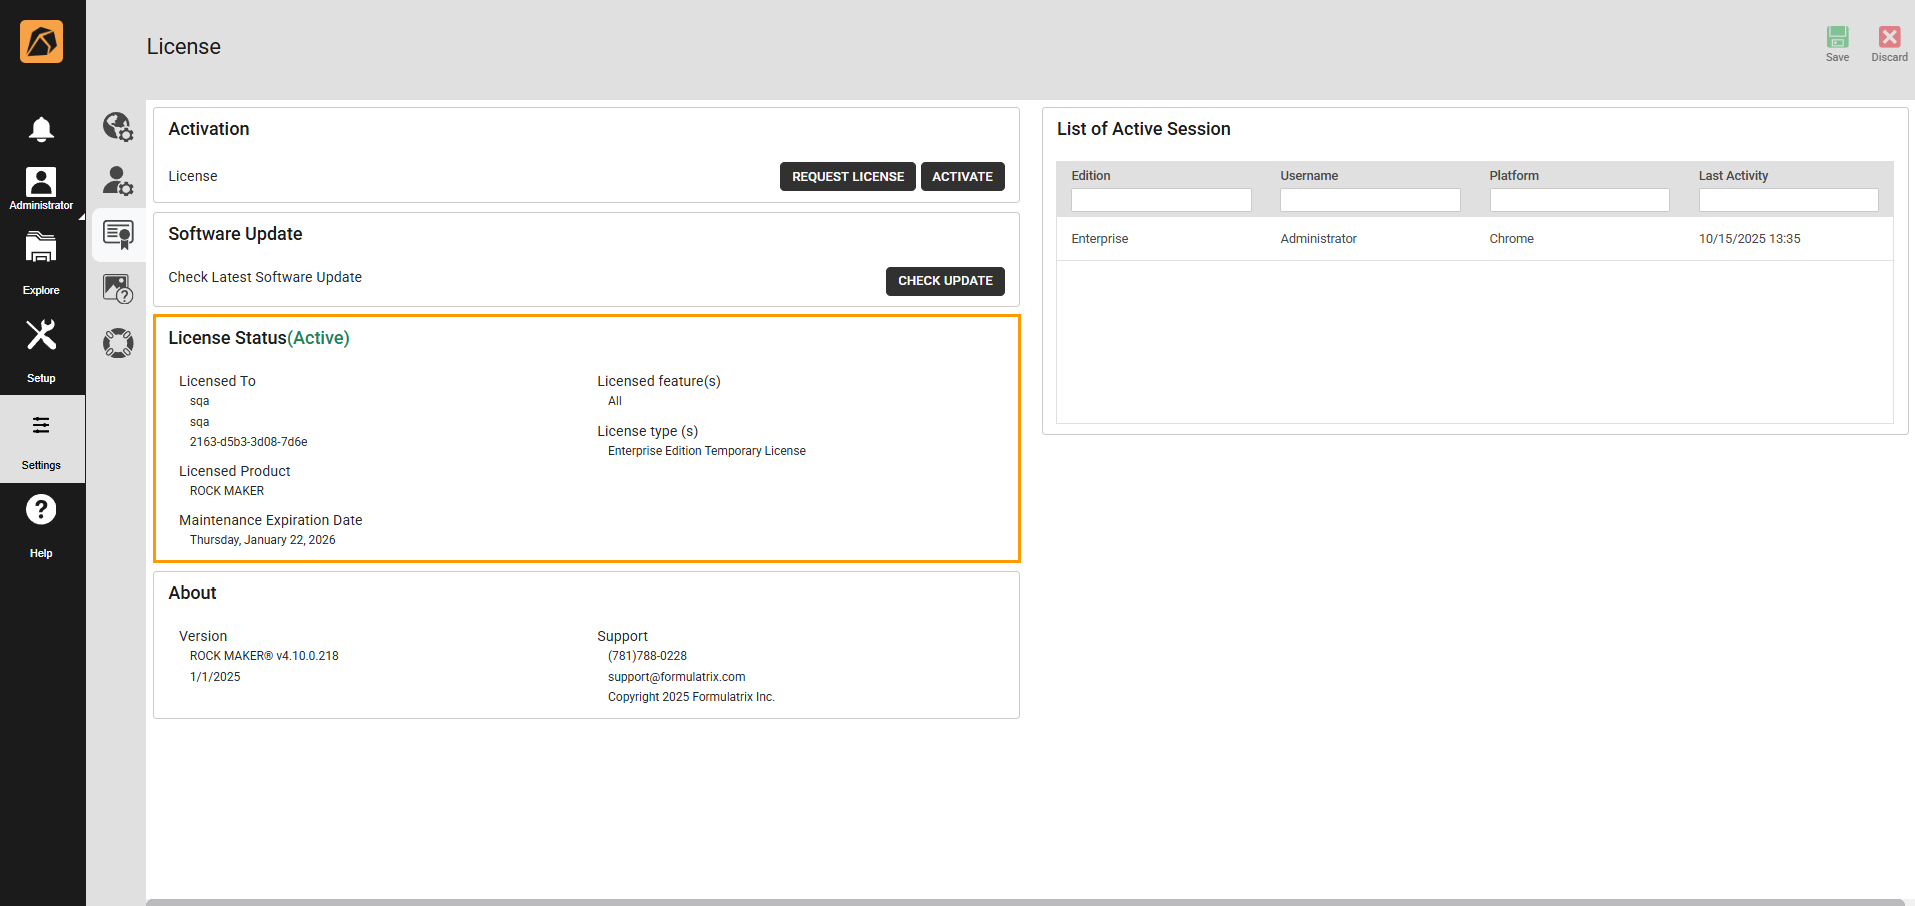This screenshot has height=906, width=1915.
Task: Open the support lifebuoy icon
Action: pyautogui.click(x=118, y=343)
